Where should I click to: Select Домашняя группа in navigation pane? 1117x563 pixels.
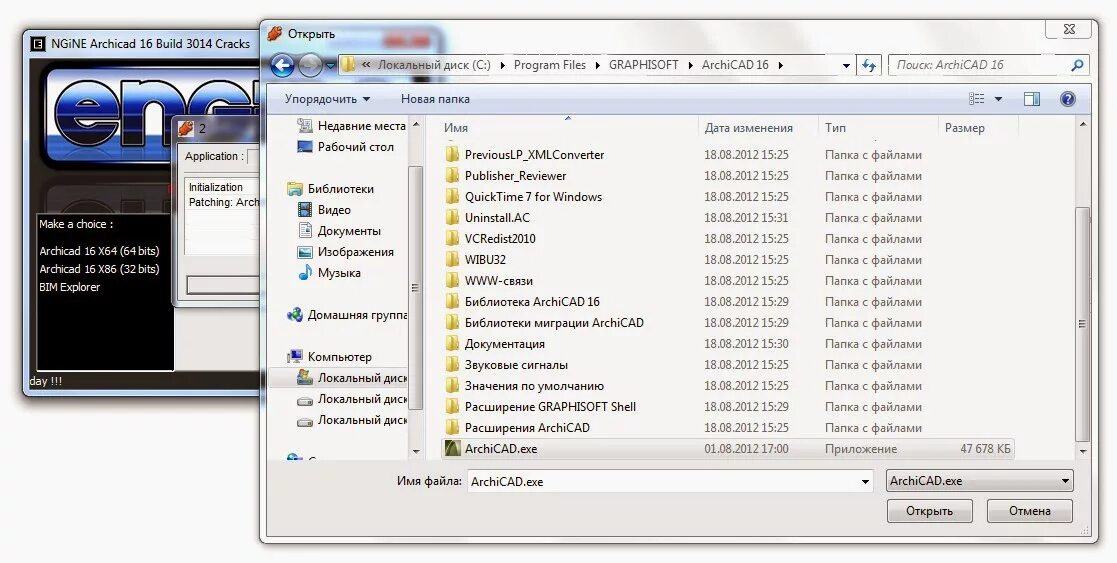(x=347, y=314)
